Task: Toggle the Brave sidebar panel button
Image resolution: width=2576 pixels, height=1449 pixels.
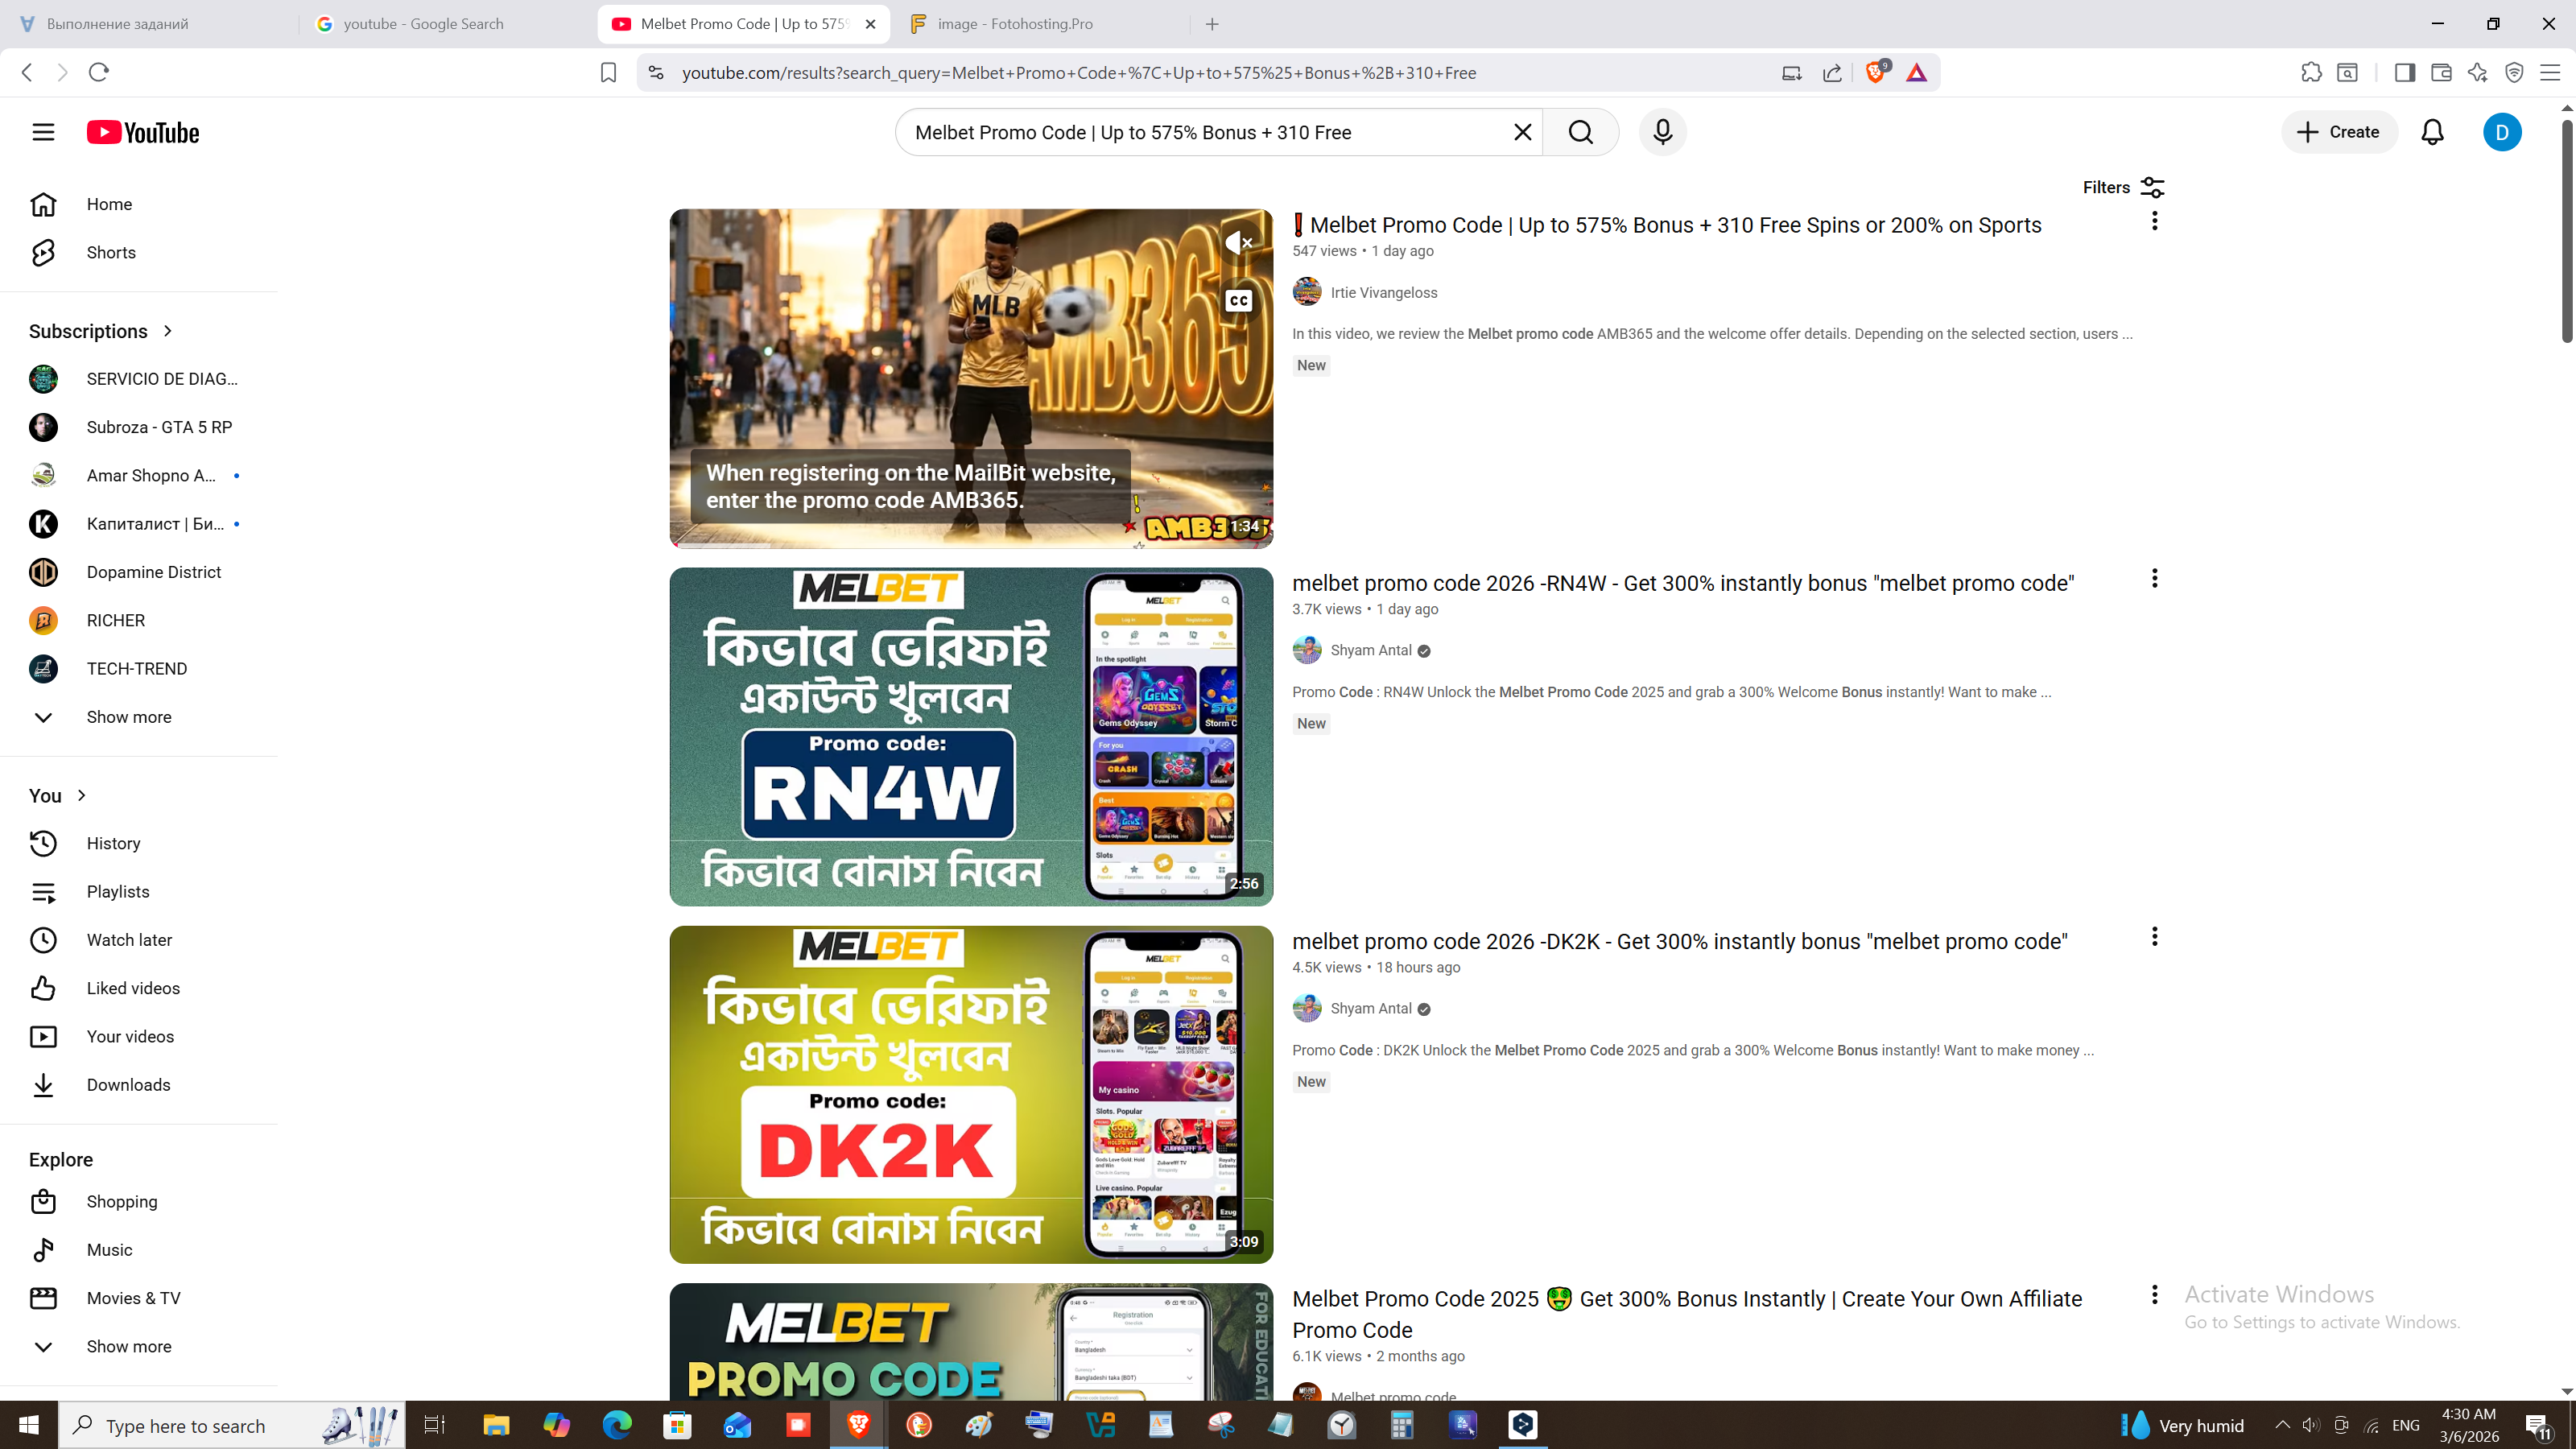Action: coord(2404,72)
